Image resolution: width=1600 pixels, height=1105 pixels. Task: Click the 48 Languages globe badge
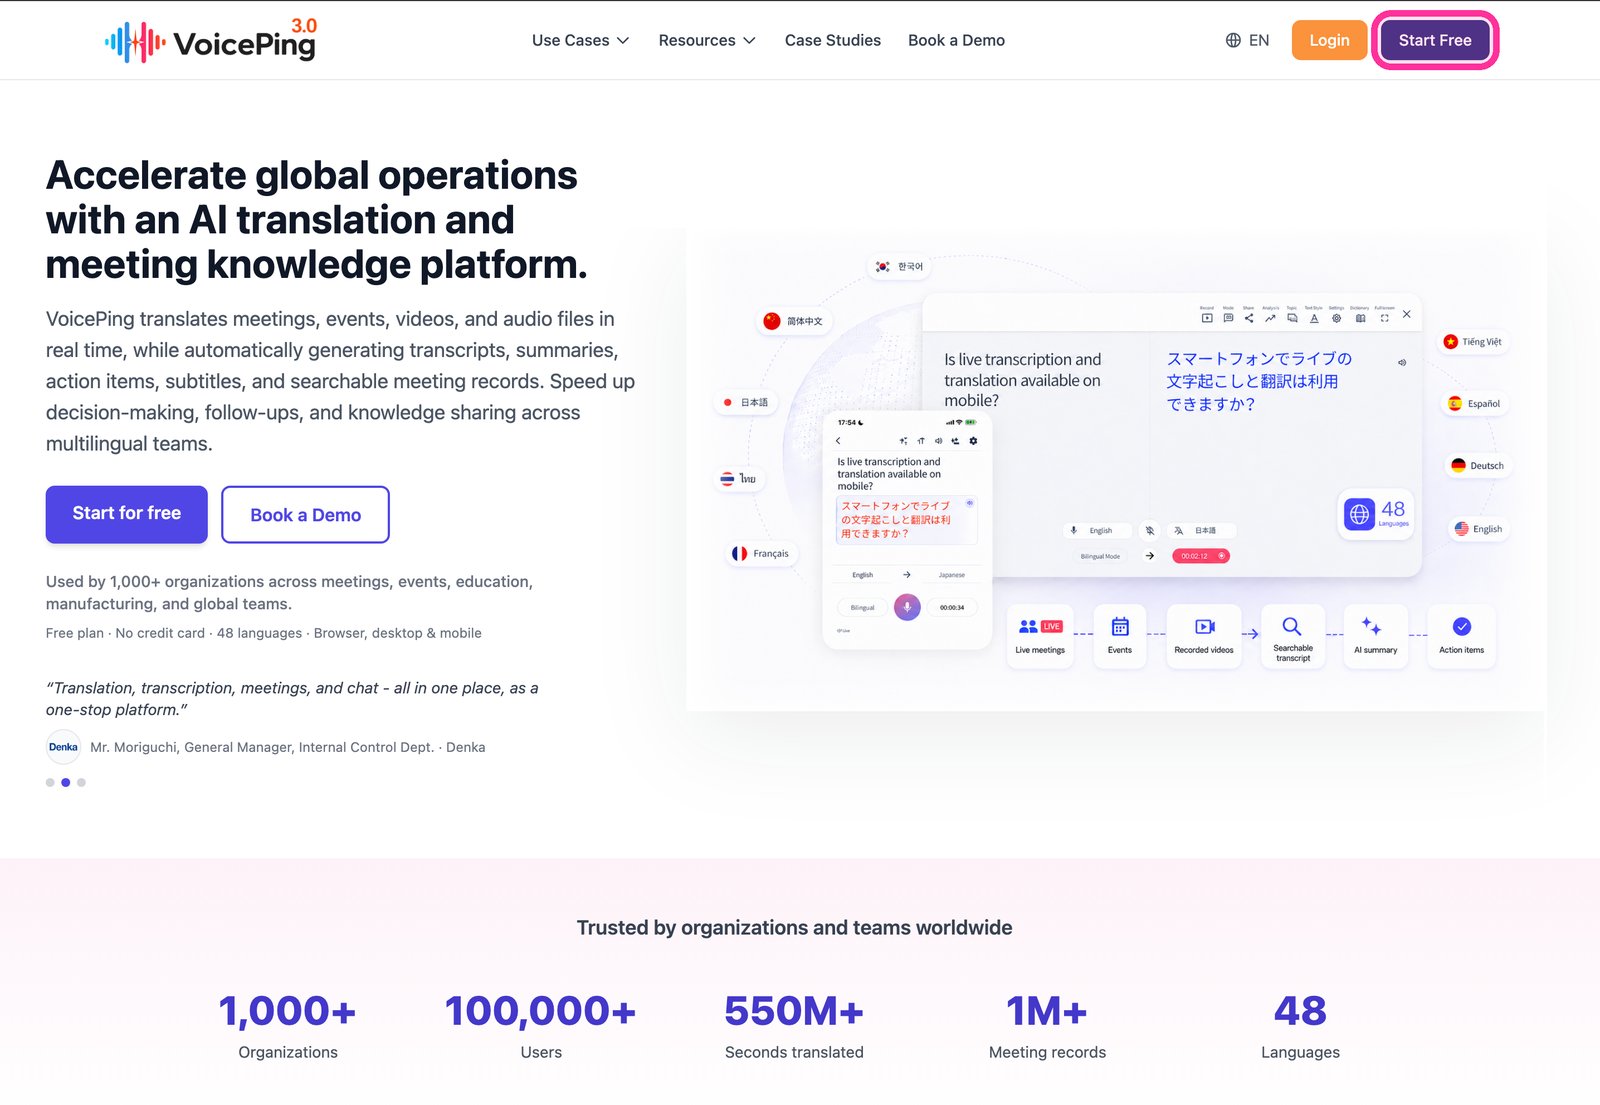click(1376, 514)
